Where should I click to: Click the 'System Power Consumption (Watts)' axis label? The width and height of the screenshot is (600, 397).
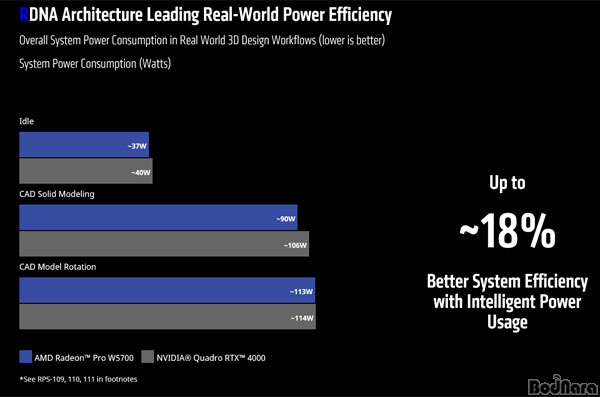pyautogui.click(x=95, y=64)
